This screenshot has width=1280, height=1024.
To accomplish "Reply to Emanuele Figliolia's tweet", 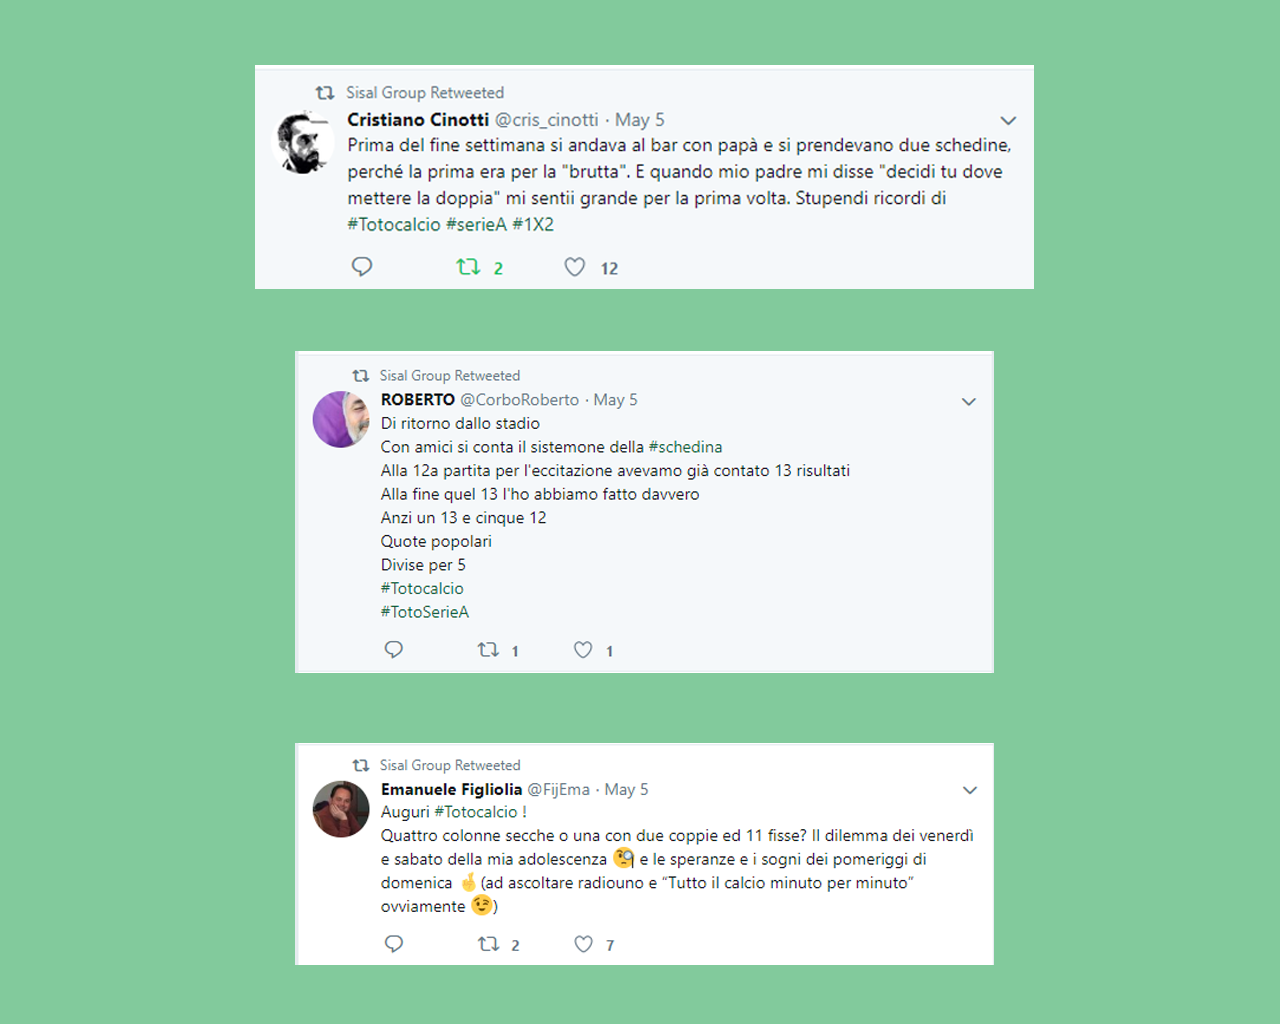I will coord(394,944).
